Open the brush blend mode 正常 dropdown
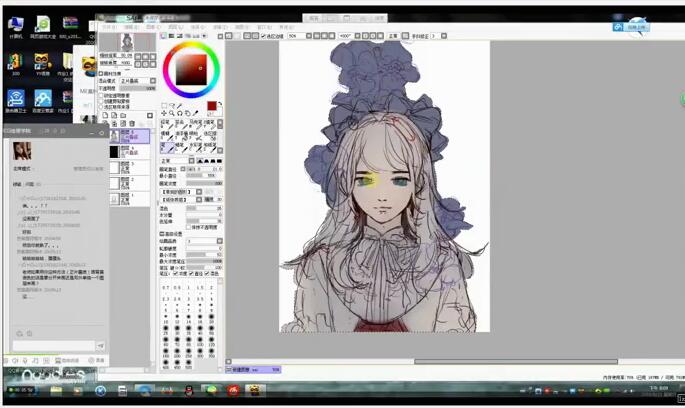Viewport: 685px width, 408px height. (191, 161)
